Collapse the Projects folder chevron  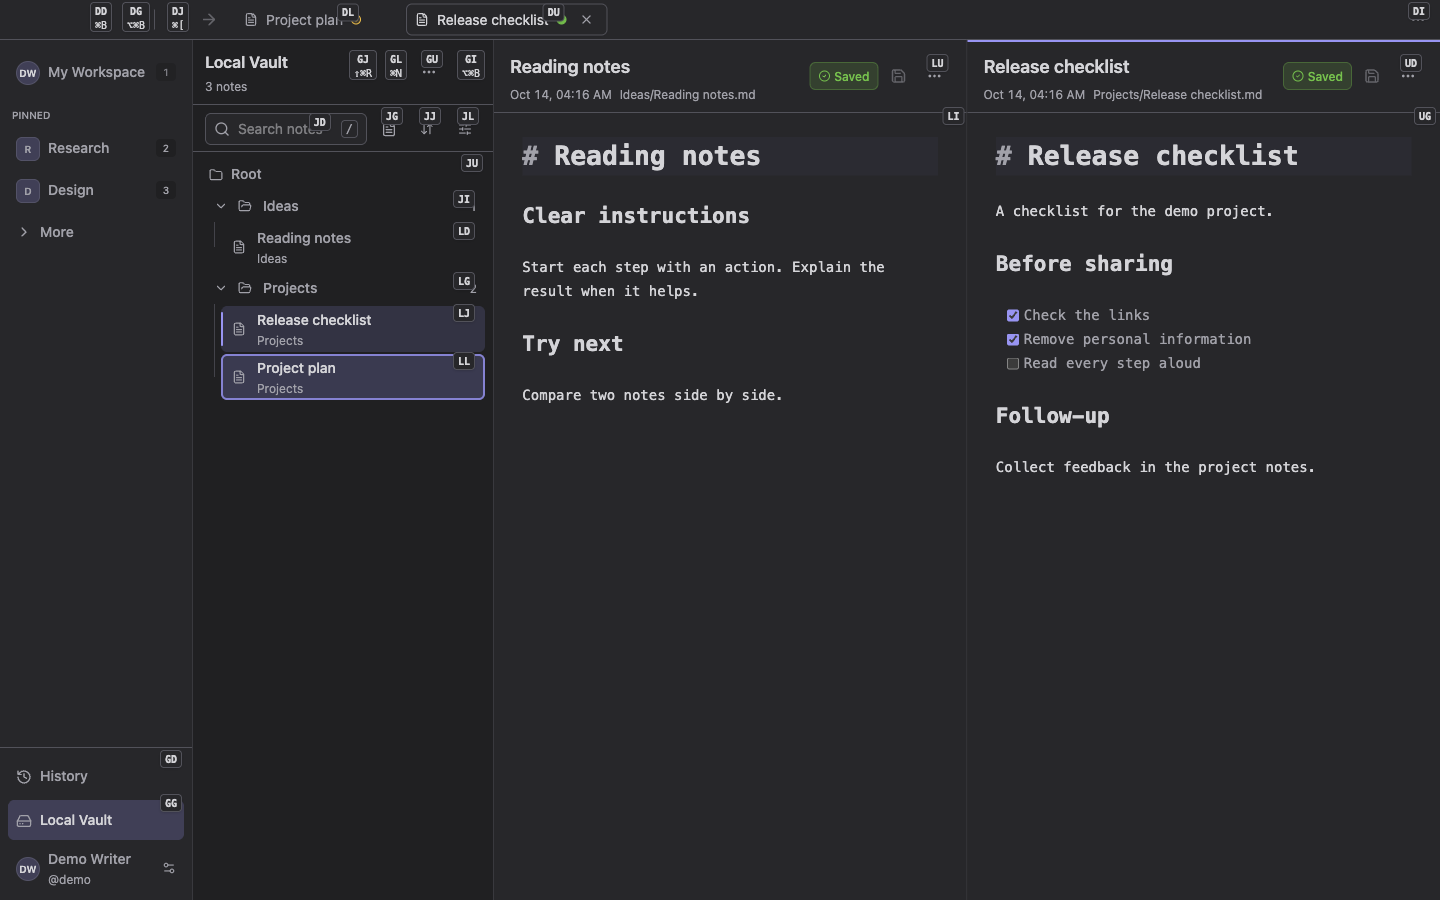tap(221, 288)
